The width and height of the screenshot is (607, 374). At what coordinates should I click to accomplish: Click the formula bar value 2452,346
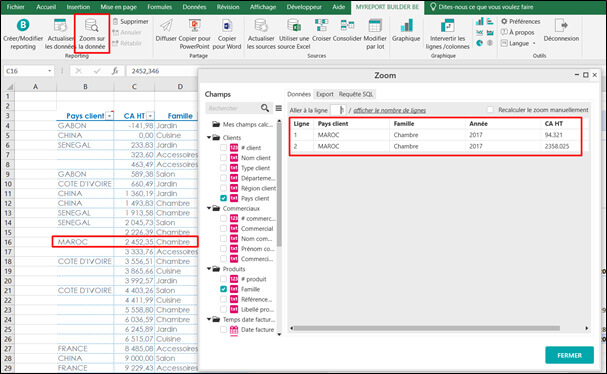(x=145, y=71)
